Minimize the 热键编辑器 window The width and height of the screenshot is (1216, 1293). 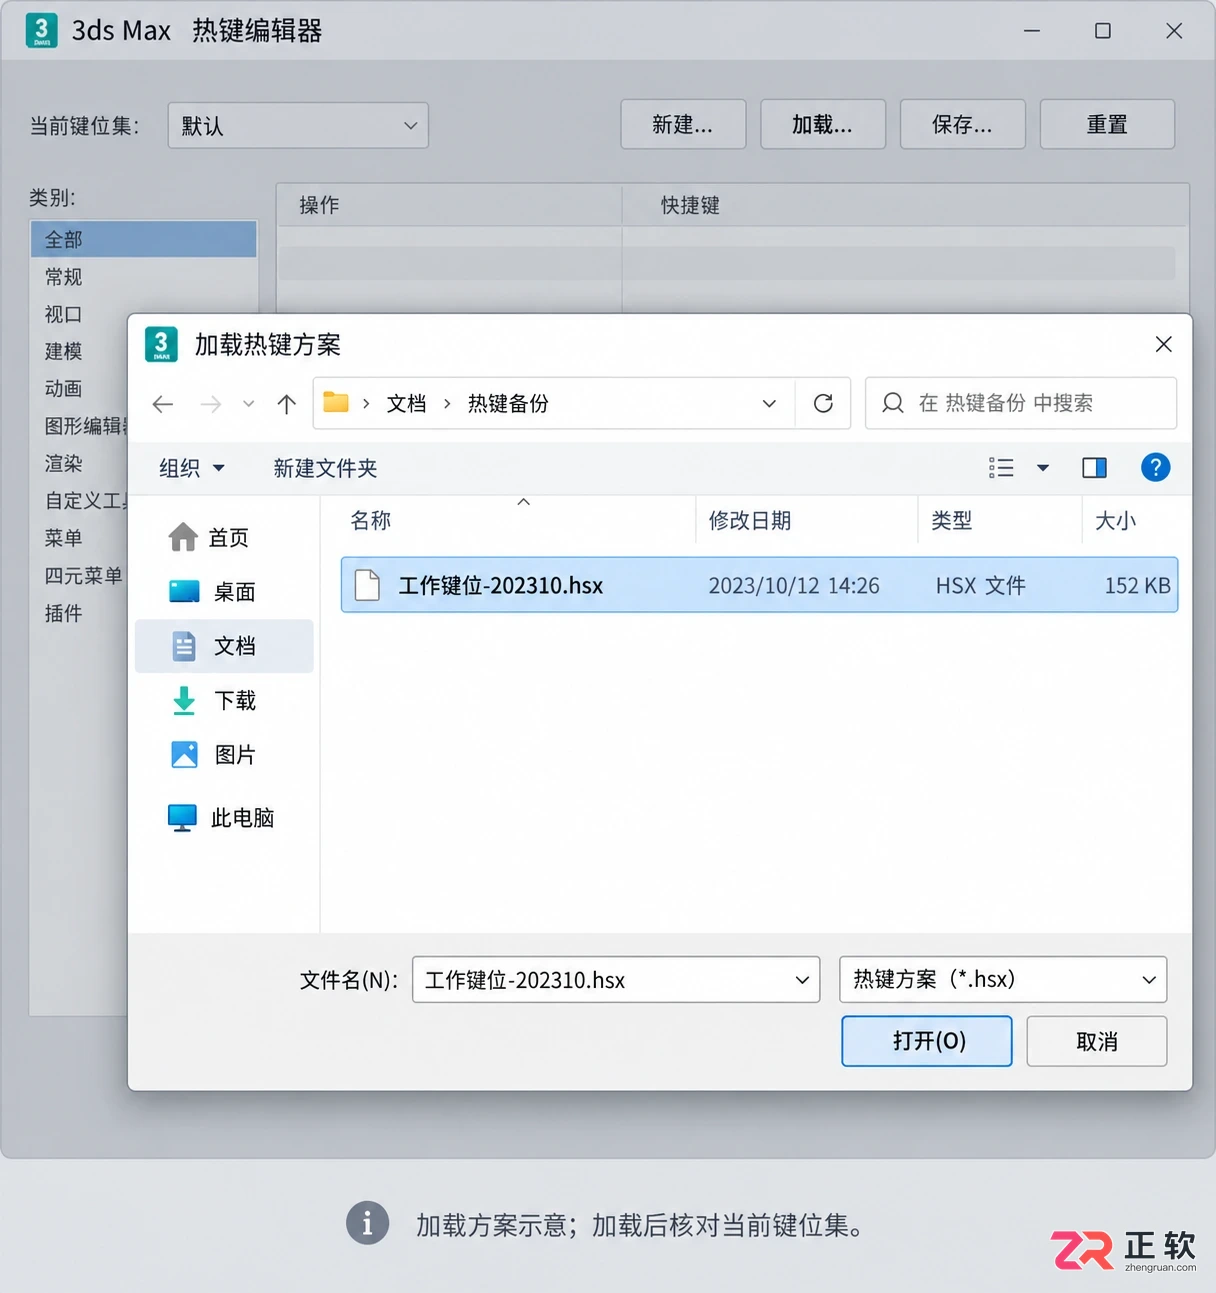[1032, 31]
